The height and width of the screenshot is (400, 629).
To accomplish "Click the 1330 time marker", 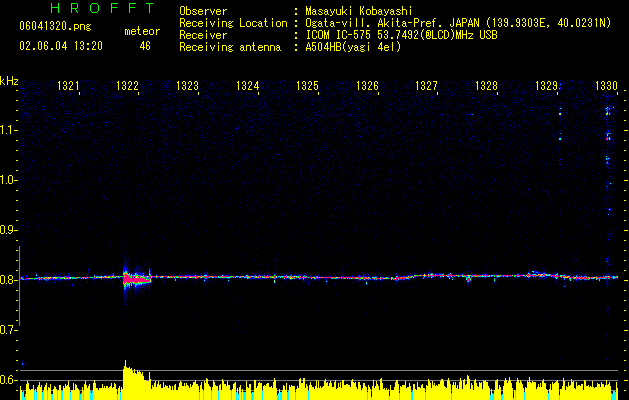I will (606, 86).
